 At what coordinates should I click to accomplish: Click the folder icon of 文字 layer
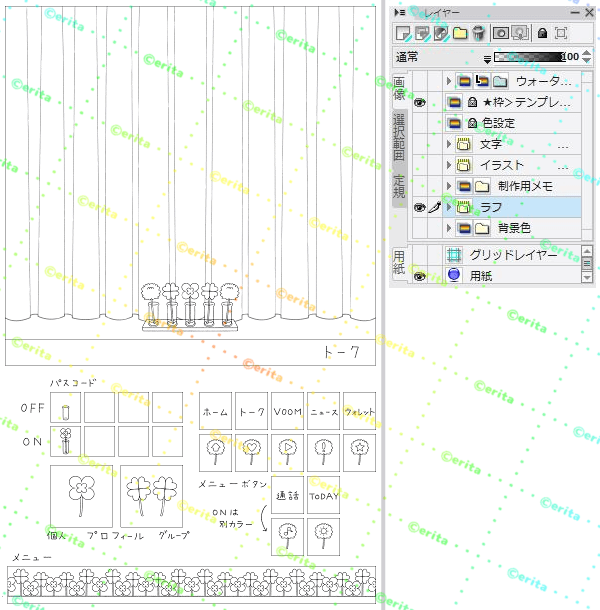pyautogui.click(x=464, y=144)
